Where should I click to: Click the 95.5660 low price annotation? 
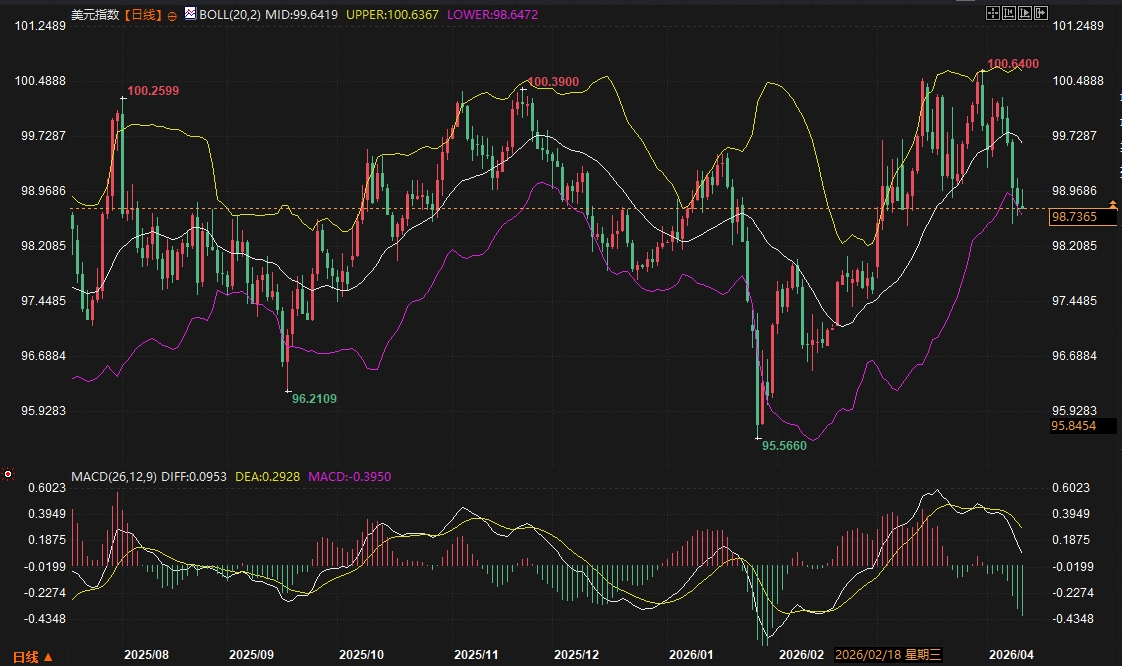coord(784,446)
